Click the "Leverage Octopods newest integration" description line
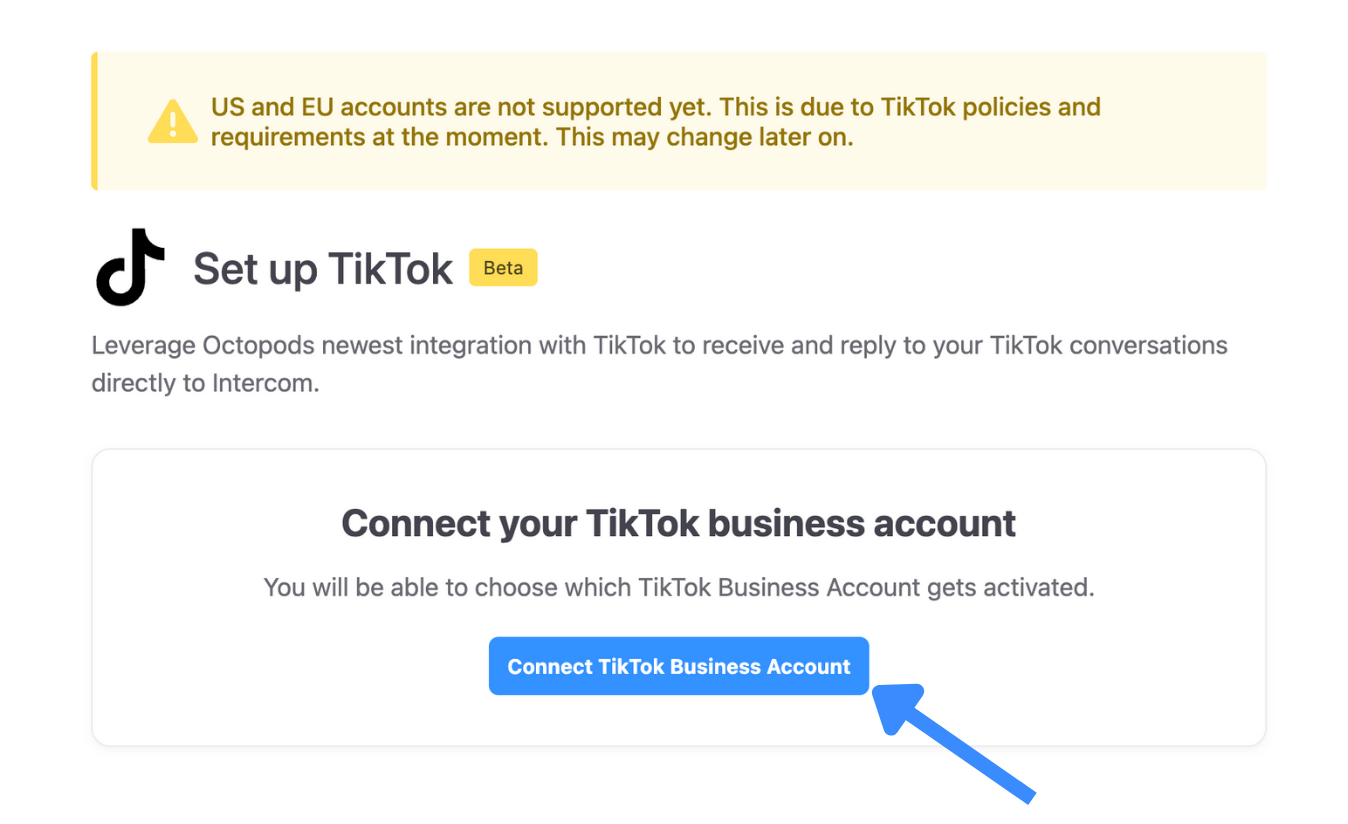Image resolution: width=1348 pixels, height=824 pixels. [x=659, y=346]
